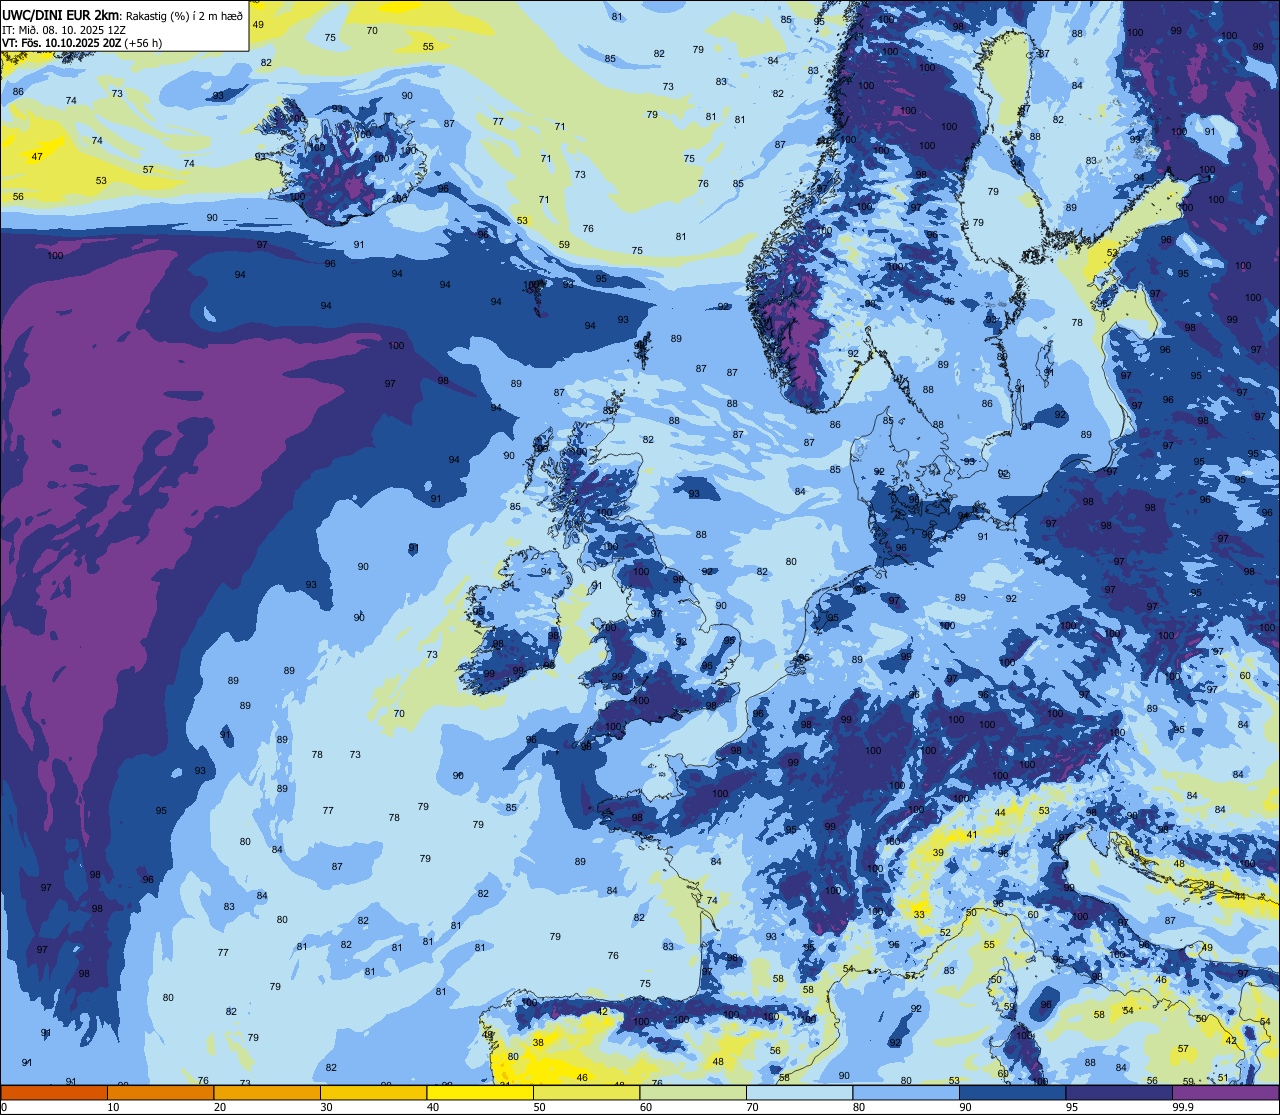1280x1115 pixels.
Task: Click the '30' legend scale label
Action: click(327, 1107)
